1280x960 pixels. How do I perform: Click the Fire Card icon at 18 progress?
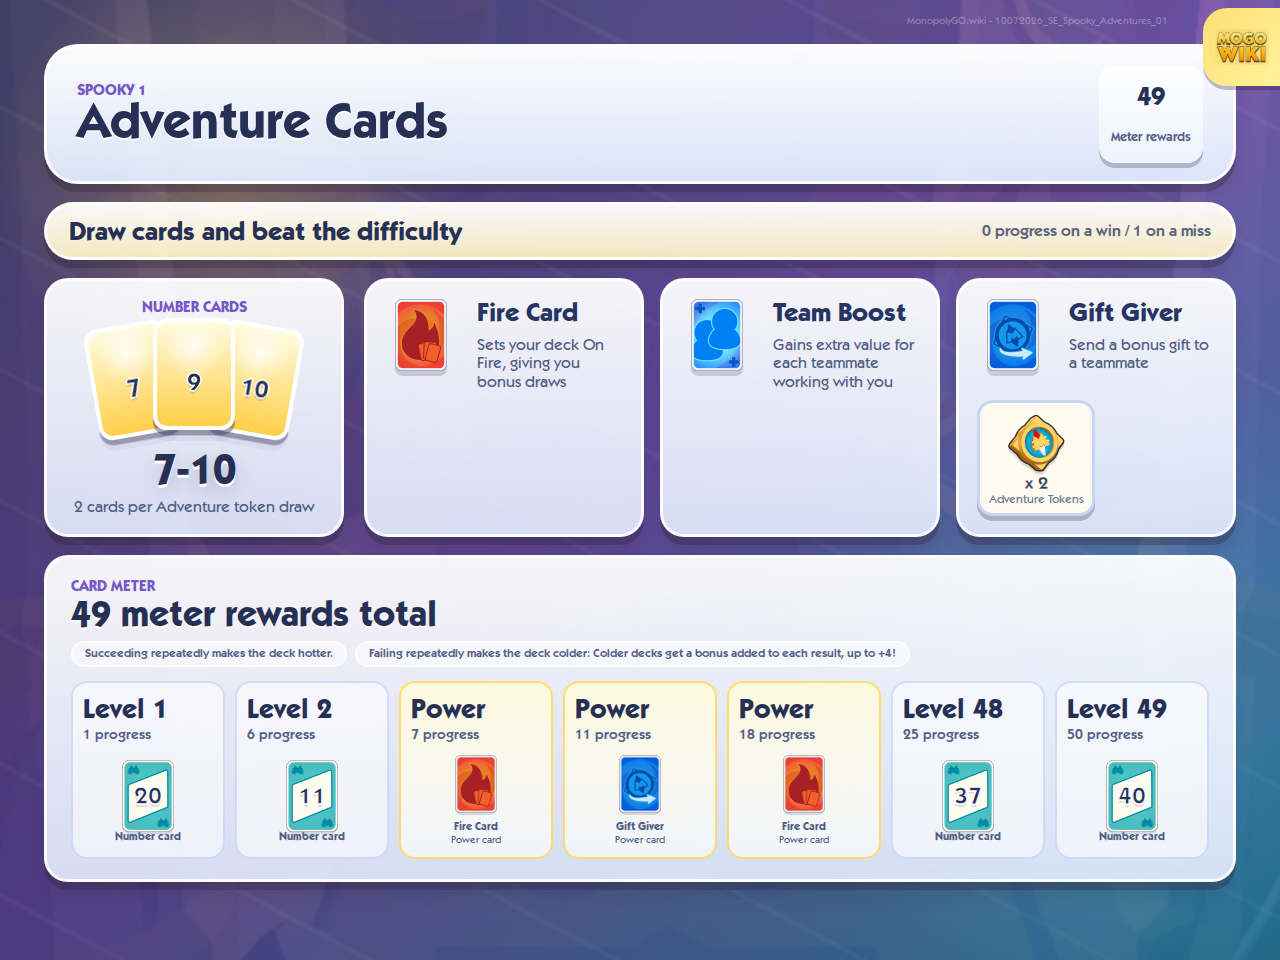point(804,784)
